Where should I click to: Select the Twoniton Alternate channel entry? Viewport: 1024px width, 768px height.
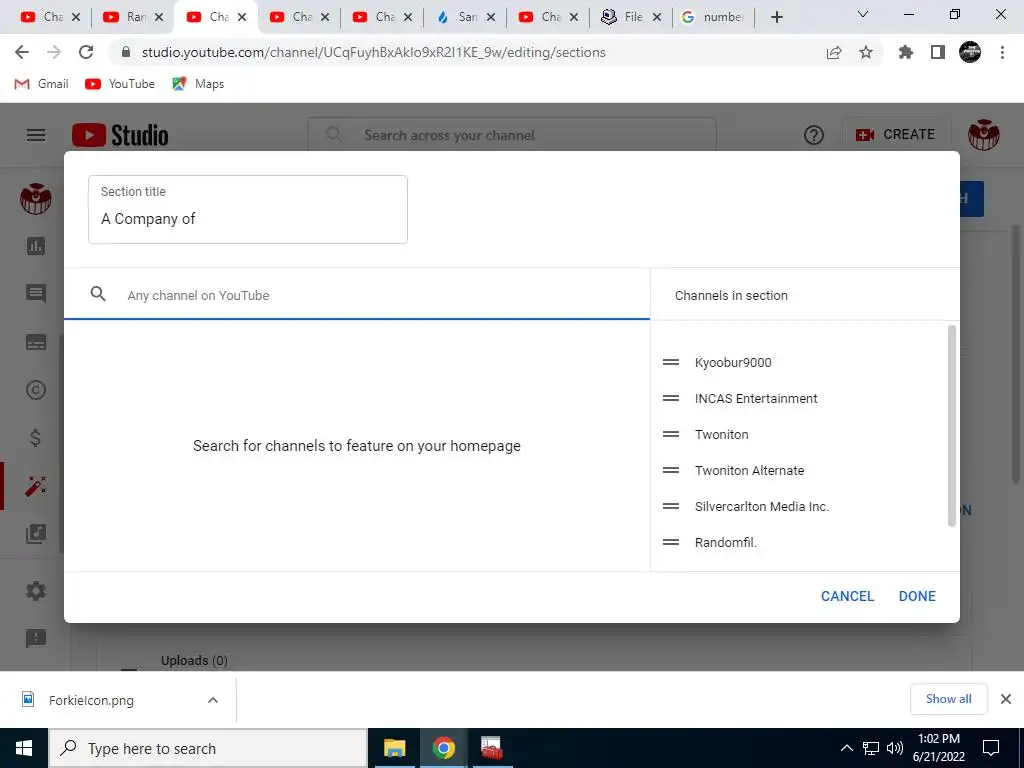(x=749, y=470)
